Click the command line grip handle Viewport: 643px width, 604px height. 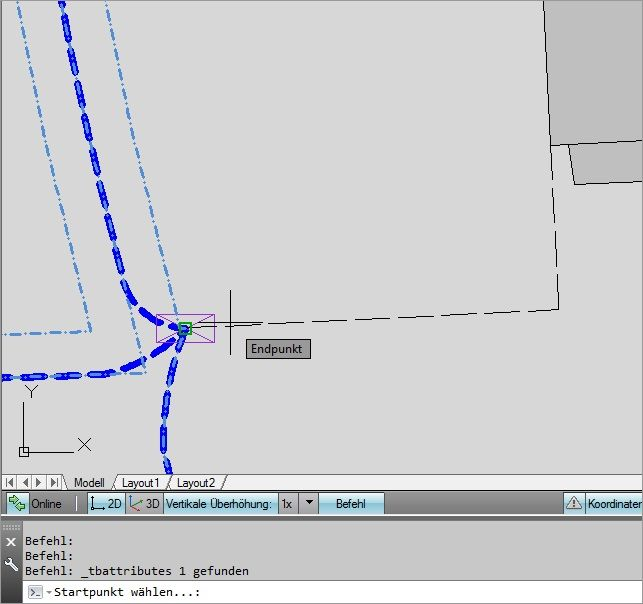(11, 527)
